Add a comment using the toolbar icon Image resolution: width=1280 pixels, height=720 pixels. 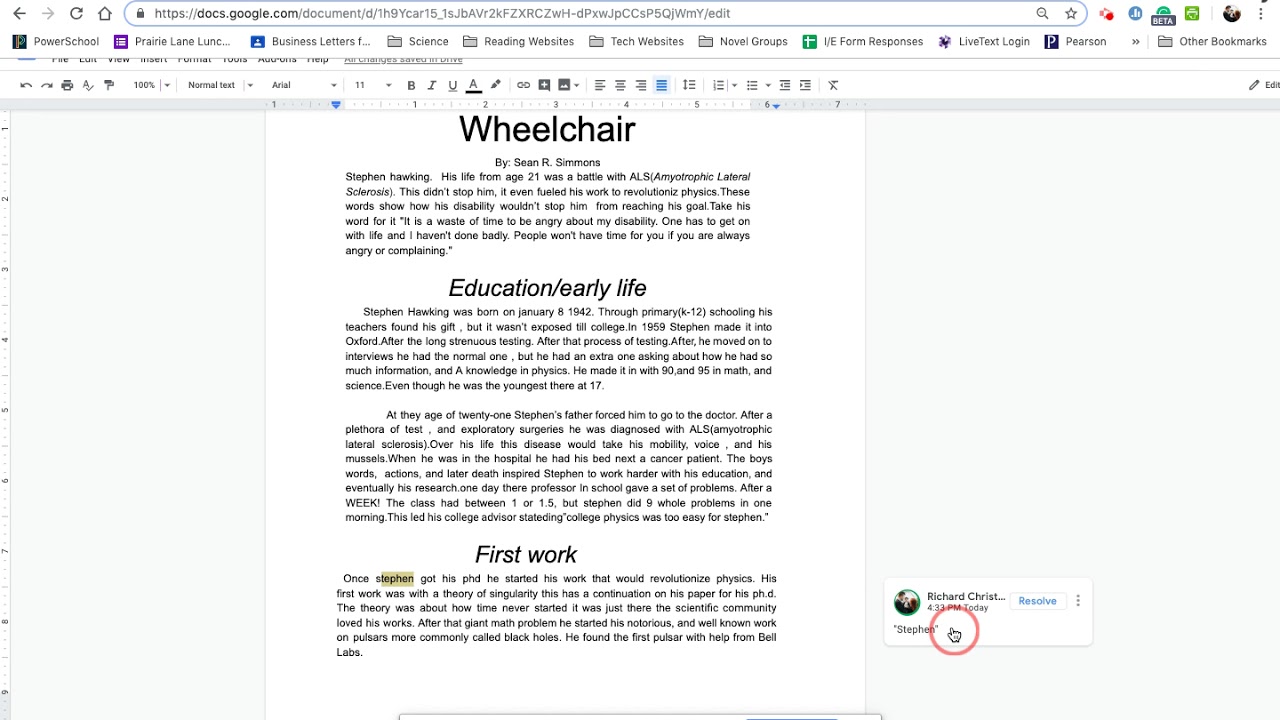[544, 85]
